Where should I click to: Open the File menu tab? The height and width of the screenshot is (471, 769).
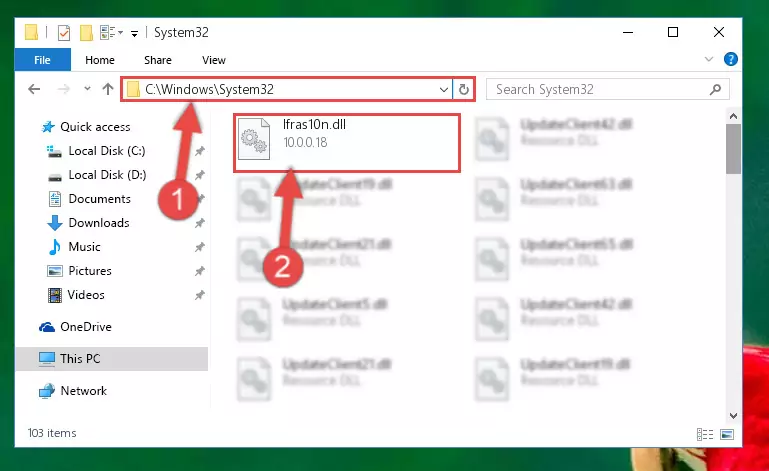pyautogui.click(x=43, y=60)
